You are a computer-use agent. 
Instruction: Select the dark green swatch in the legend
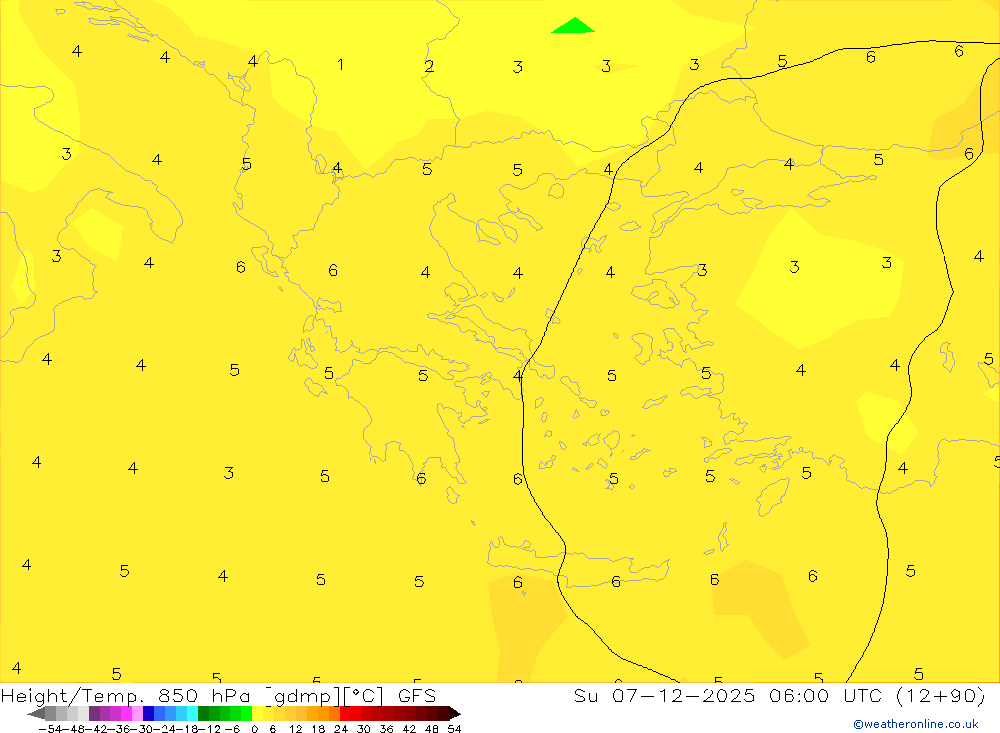(203, 714)
